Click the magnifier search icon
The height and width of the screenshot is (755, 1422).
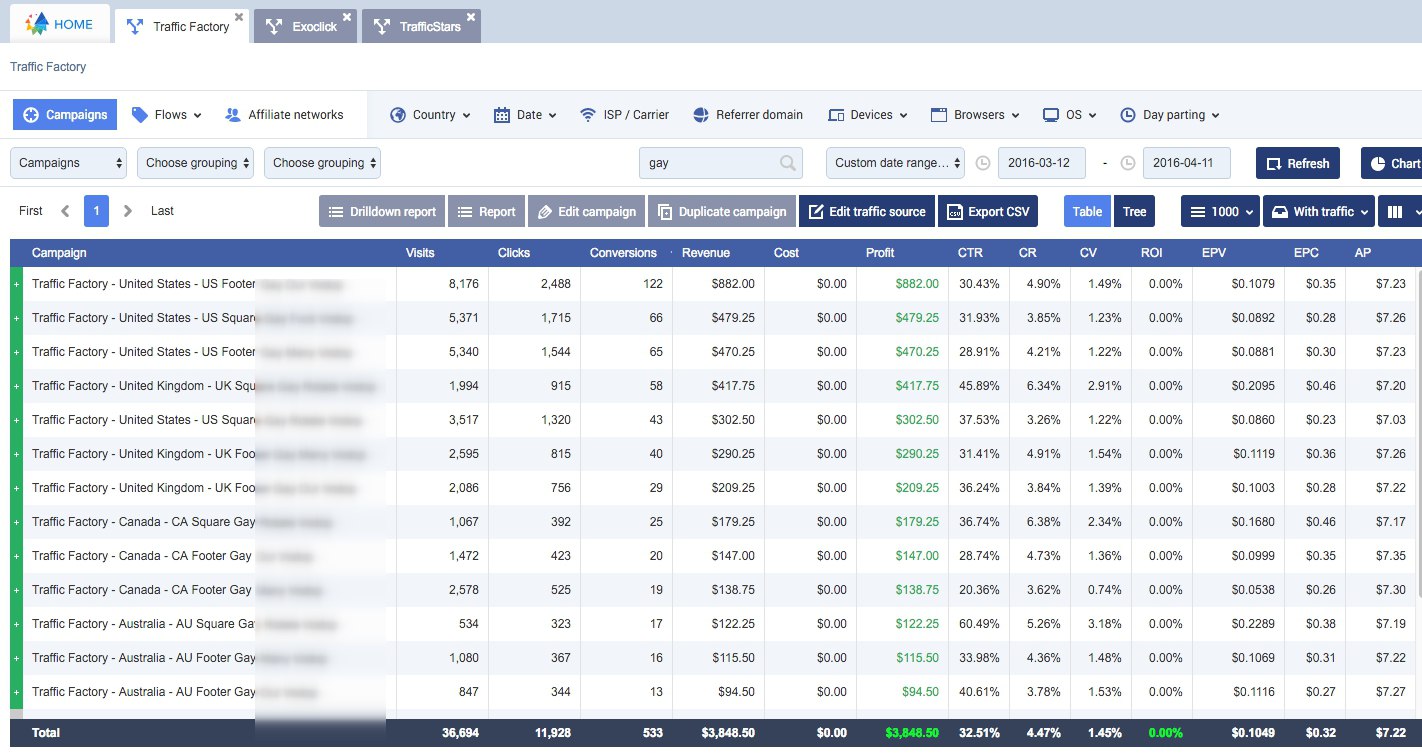click(788, 163)
